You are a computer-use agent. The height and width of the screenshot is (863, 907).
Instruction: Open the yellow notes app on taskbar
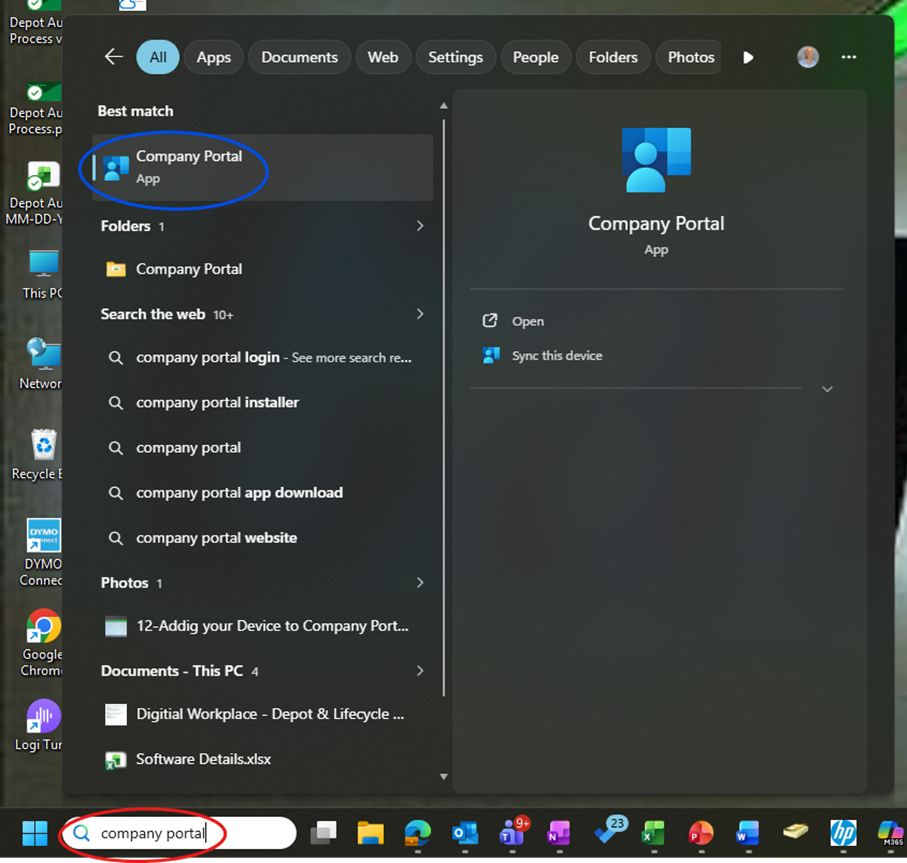(x=795, y=832)
